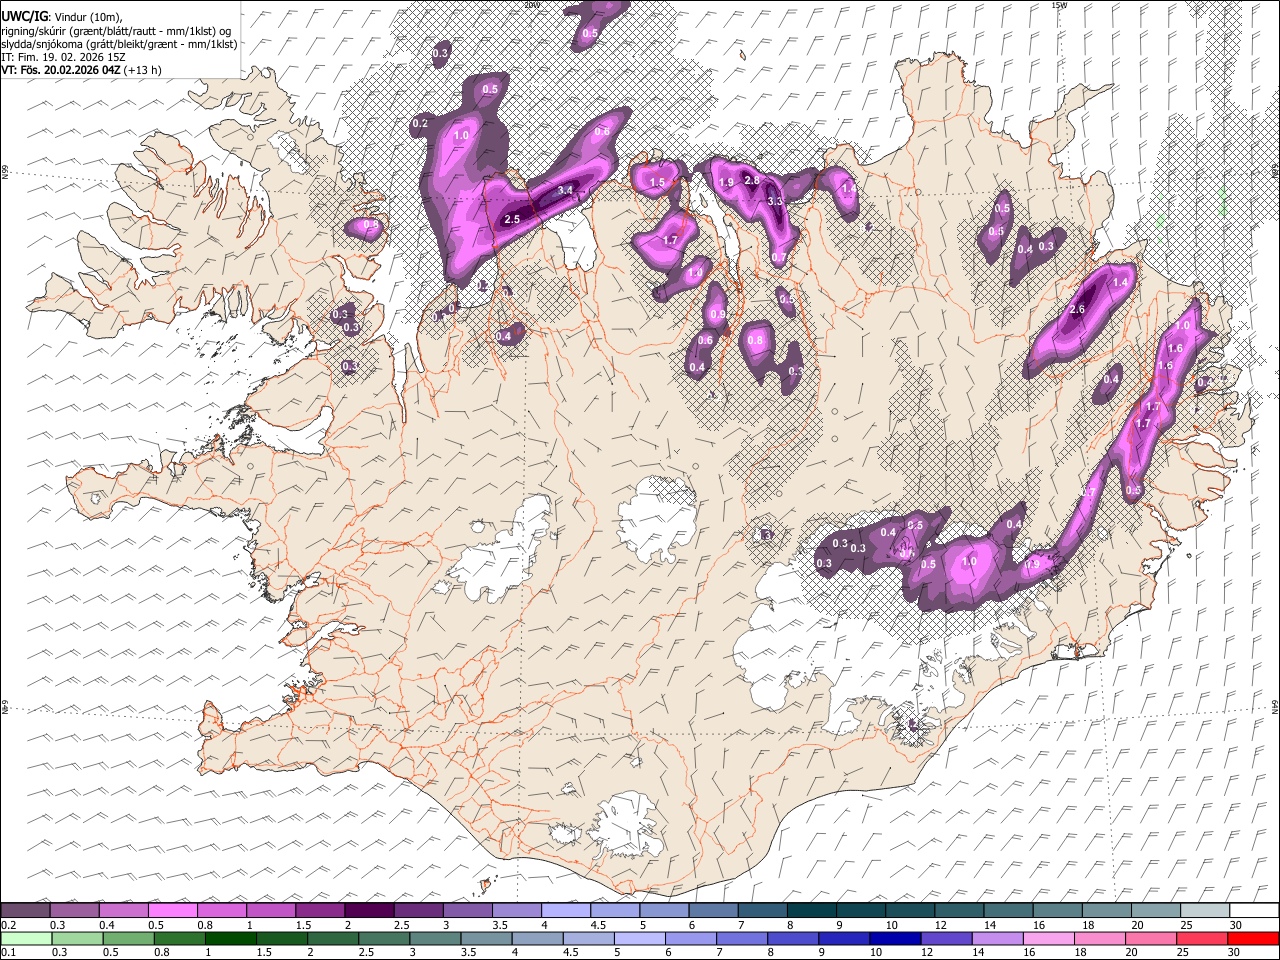Viewport: 1280px width, 960px height.
Task: Click the '20W' longitude label
Action: (x=533, y=5)
